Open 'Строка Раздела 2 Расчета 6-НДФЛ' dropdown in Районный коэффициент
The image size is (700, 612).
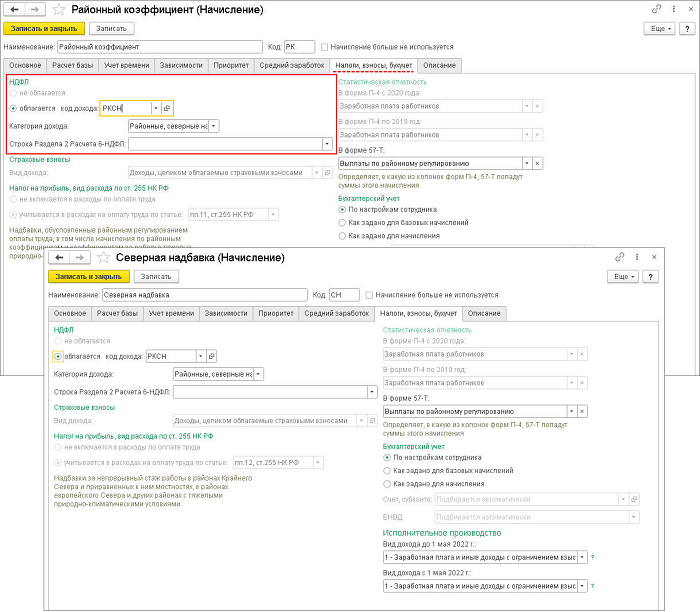pyautogui.click(x=327, y=144)
